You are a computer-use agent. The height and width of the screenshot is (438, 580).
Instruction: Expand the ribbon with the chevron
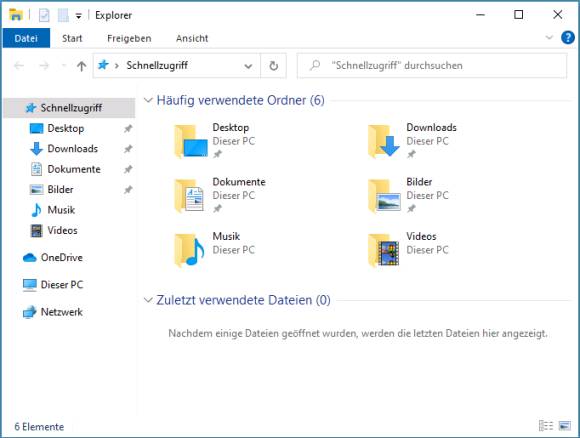(x=549, y=37)
